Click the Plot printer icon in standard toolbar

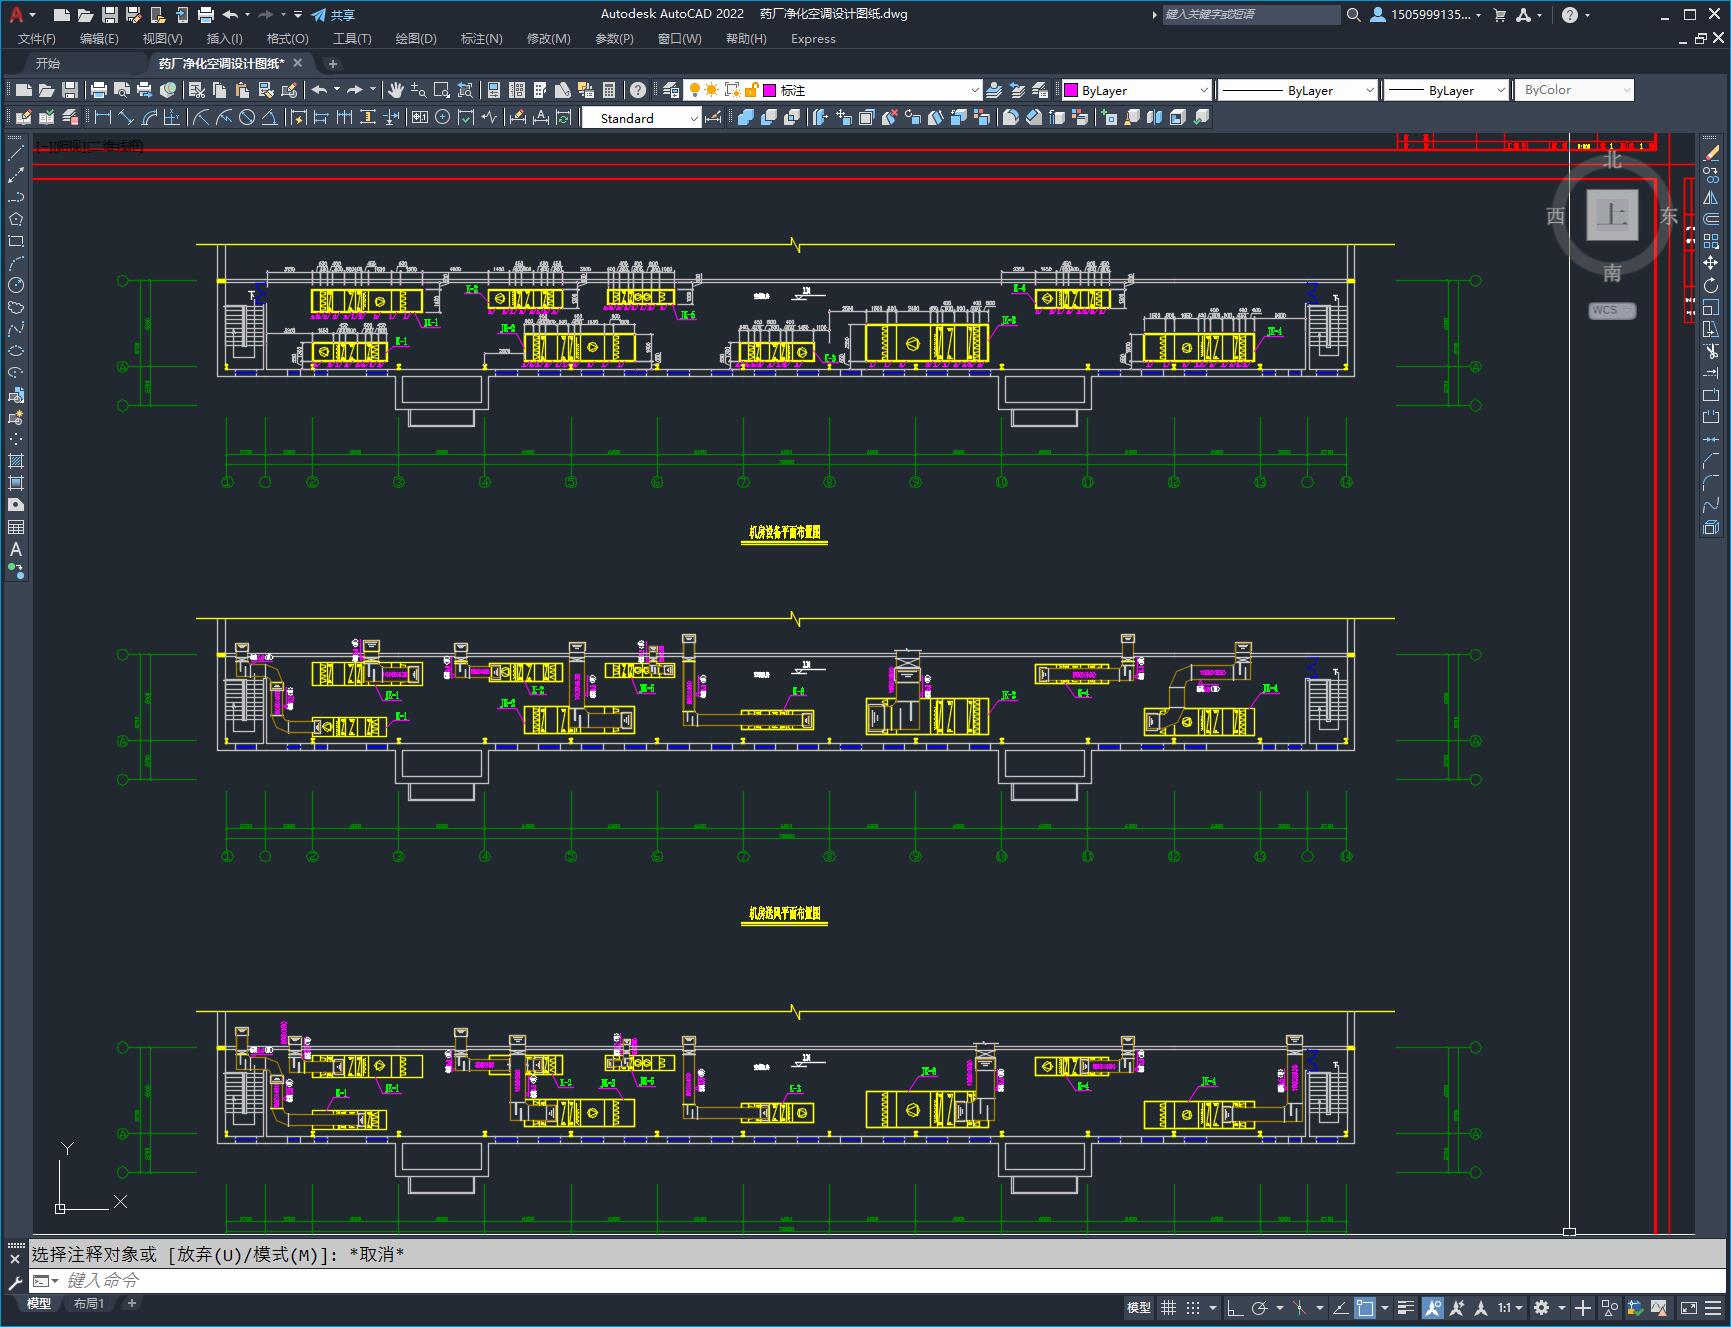(99, 90)
